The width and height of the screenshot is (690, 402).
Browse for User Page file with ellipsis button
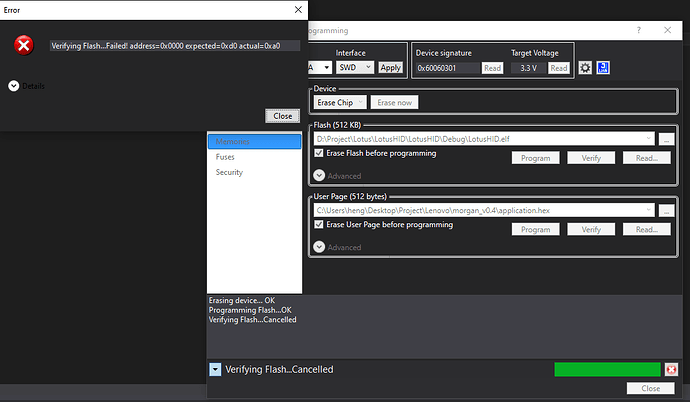[x=666, y=210]
